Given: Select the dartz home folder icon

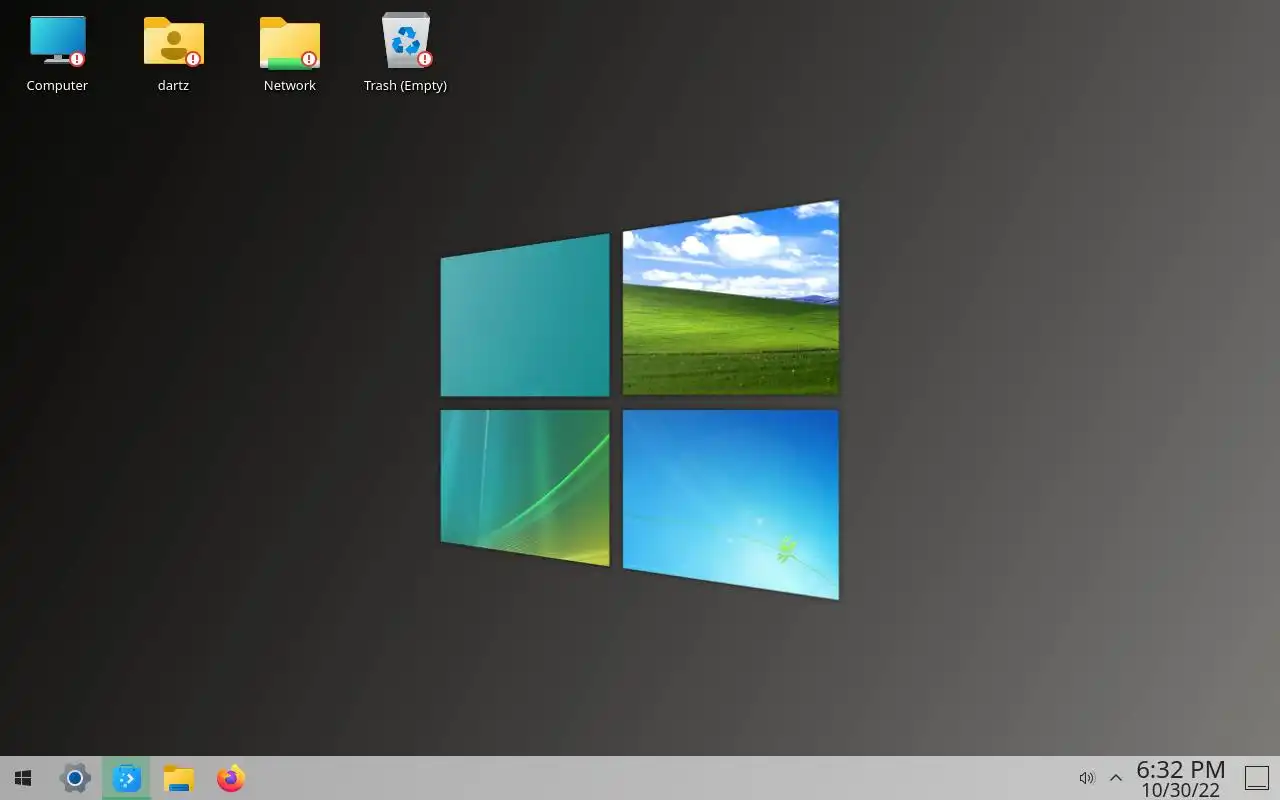Looking at the screenshot, I should point(173,40).
